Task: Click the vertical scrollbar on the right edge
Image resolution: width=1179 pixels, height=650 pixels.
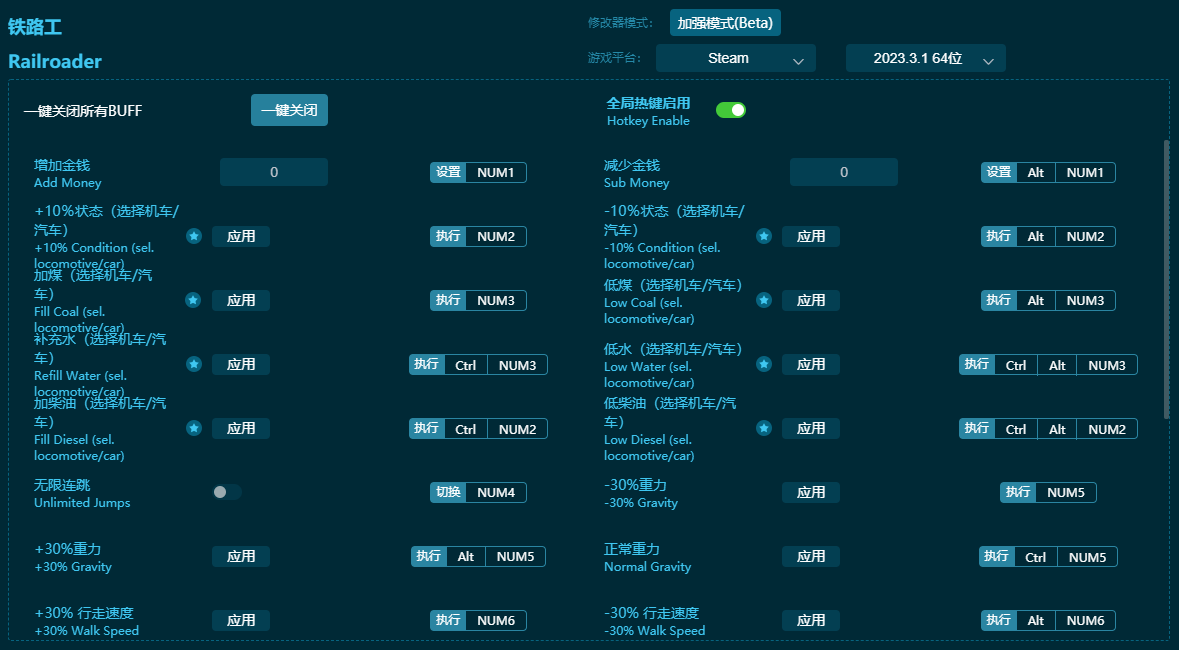Action: pos(1165,280)
